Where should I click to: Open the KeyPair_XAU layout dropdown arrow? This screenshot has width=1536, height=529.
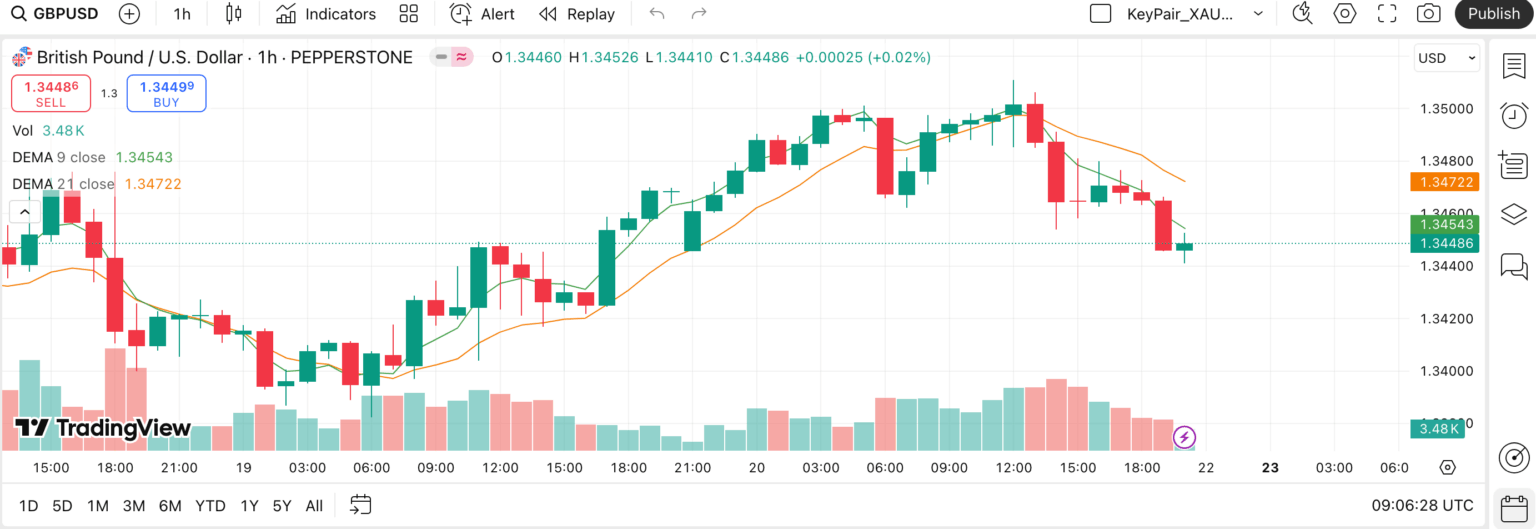coord(1258,14)
